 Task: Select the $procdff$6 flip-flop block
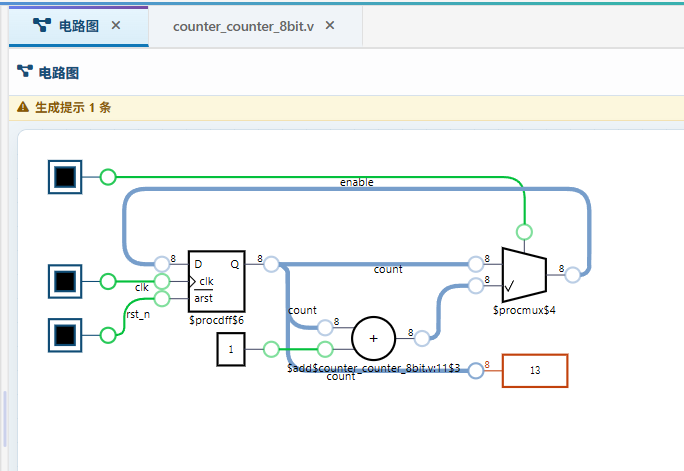(x=216, y=281)
